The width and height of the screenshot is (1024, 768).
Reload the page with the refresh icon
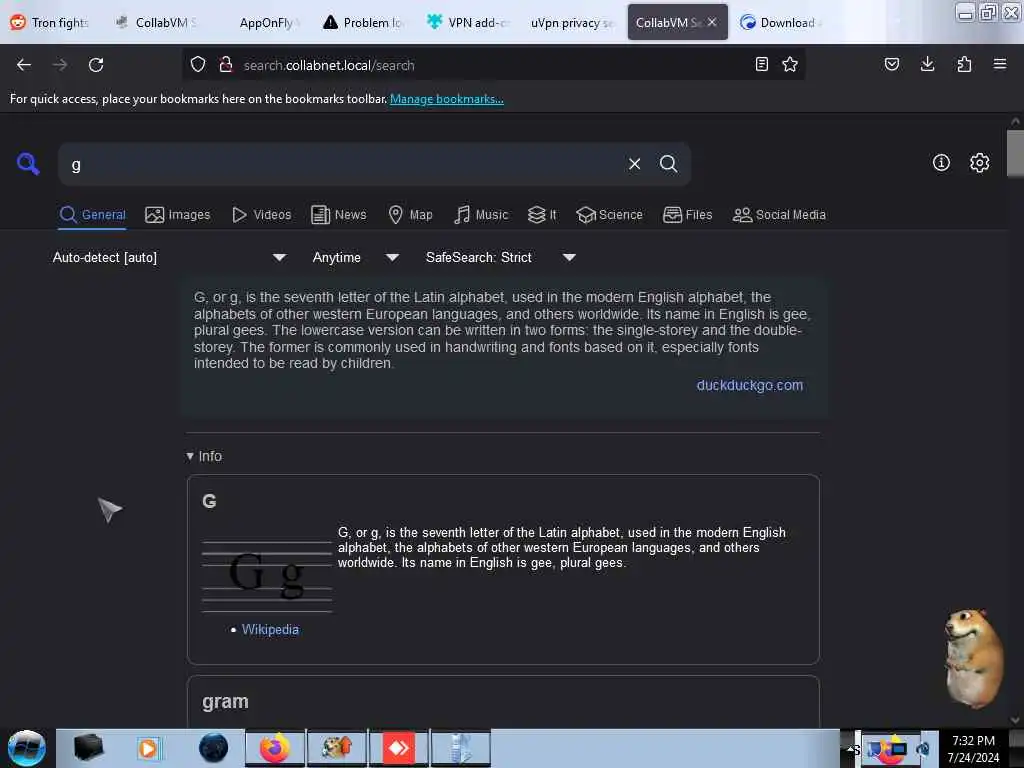[x=96, y=65]
